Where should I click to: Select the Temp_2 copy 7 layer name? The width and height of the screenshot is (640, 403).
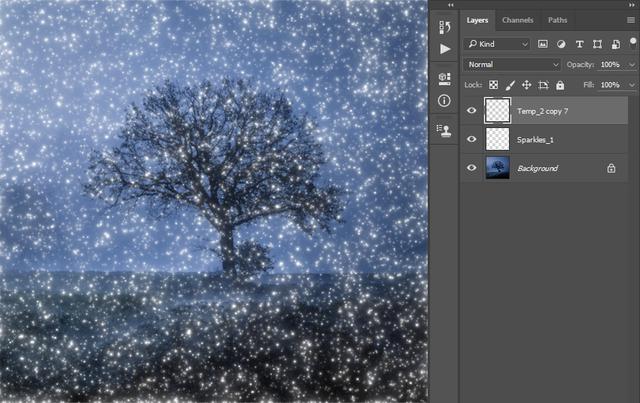[542, 111]
